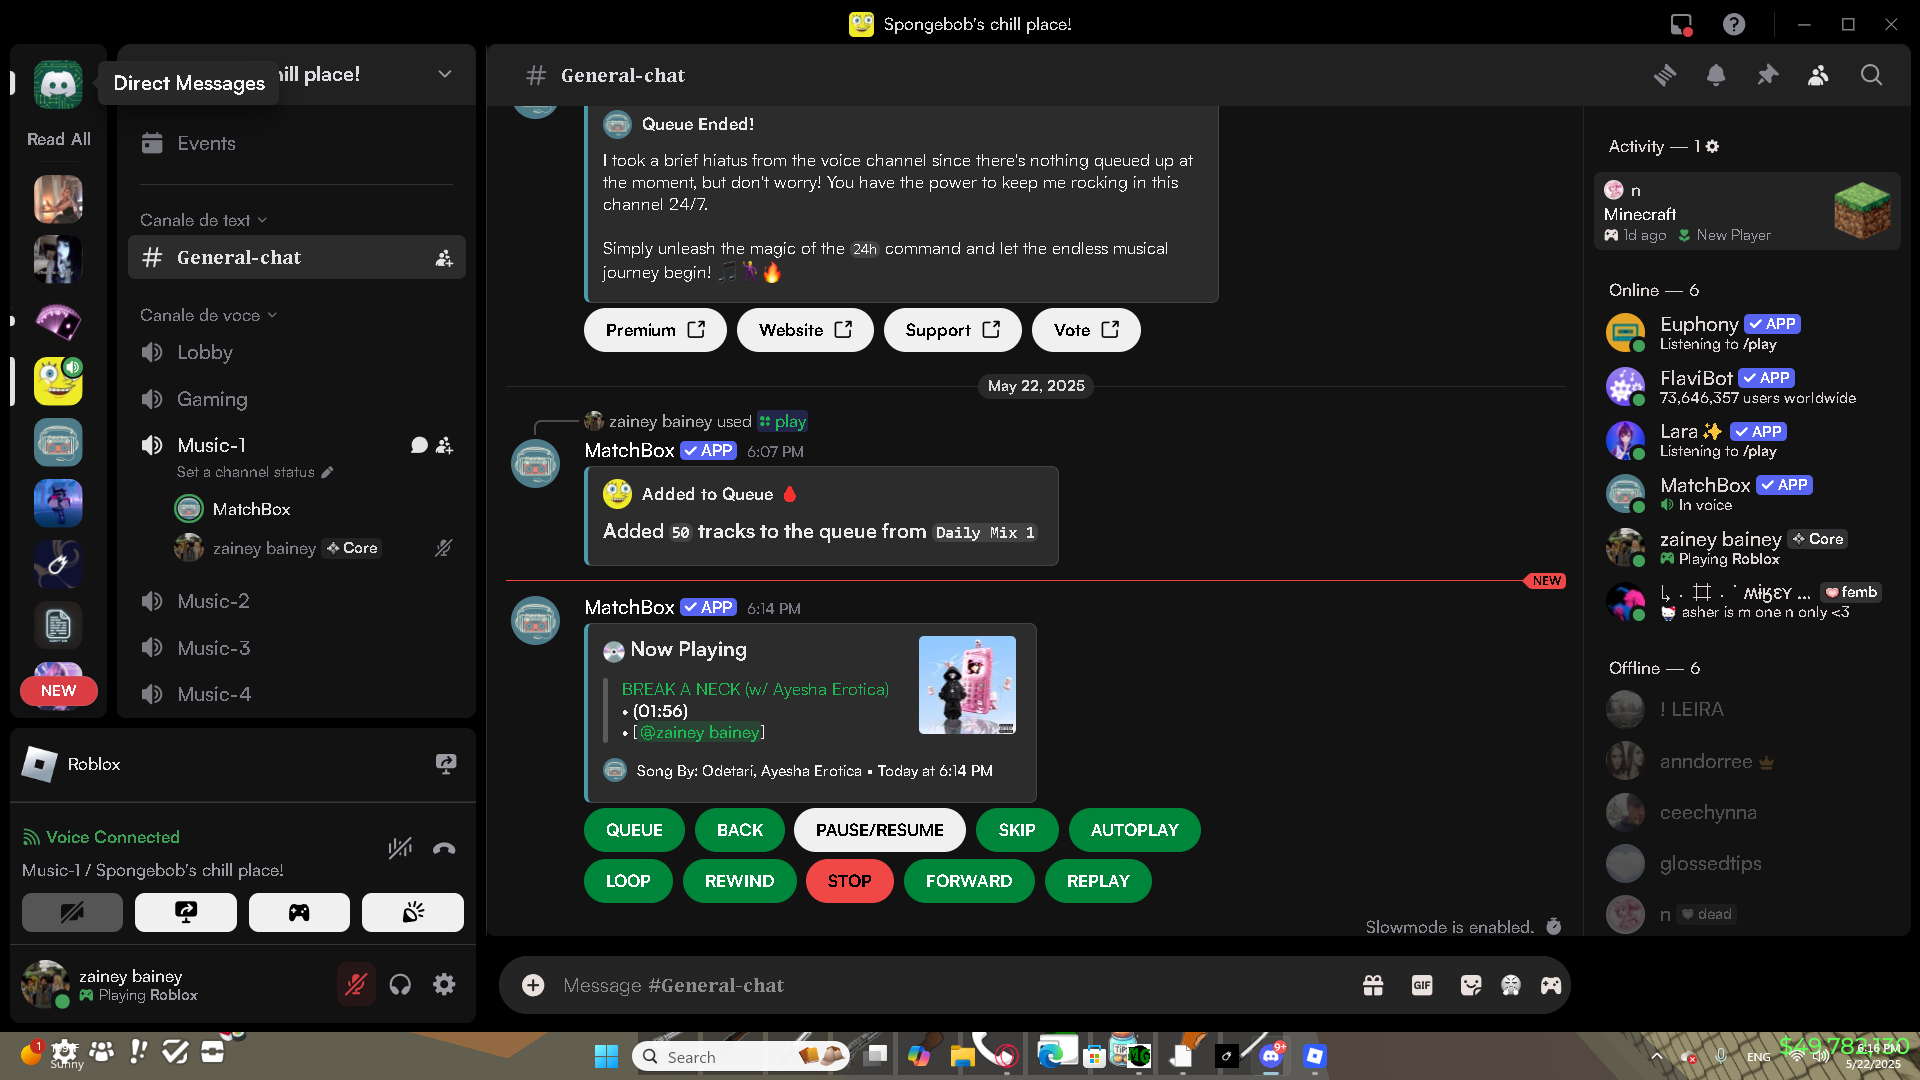Open the Now Playing album art thumbnail
The height and width of the screenshot is (1080, 1920).
[x=967, y=685]
